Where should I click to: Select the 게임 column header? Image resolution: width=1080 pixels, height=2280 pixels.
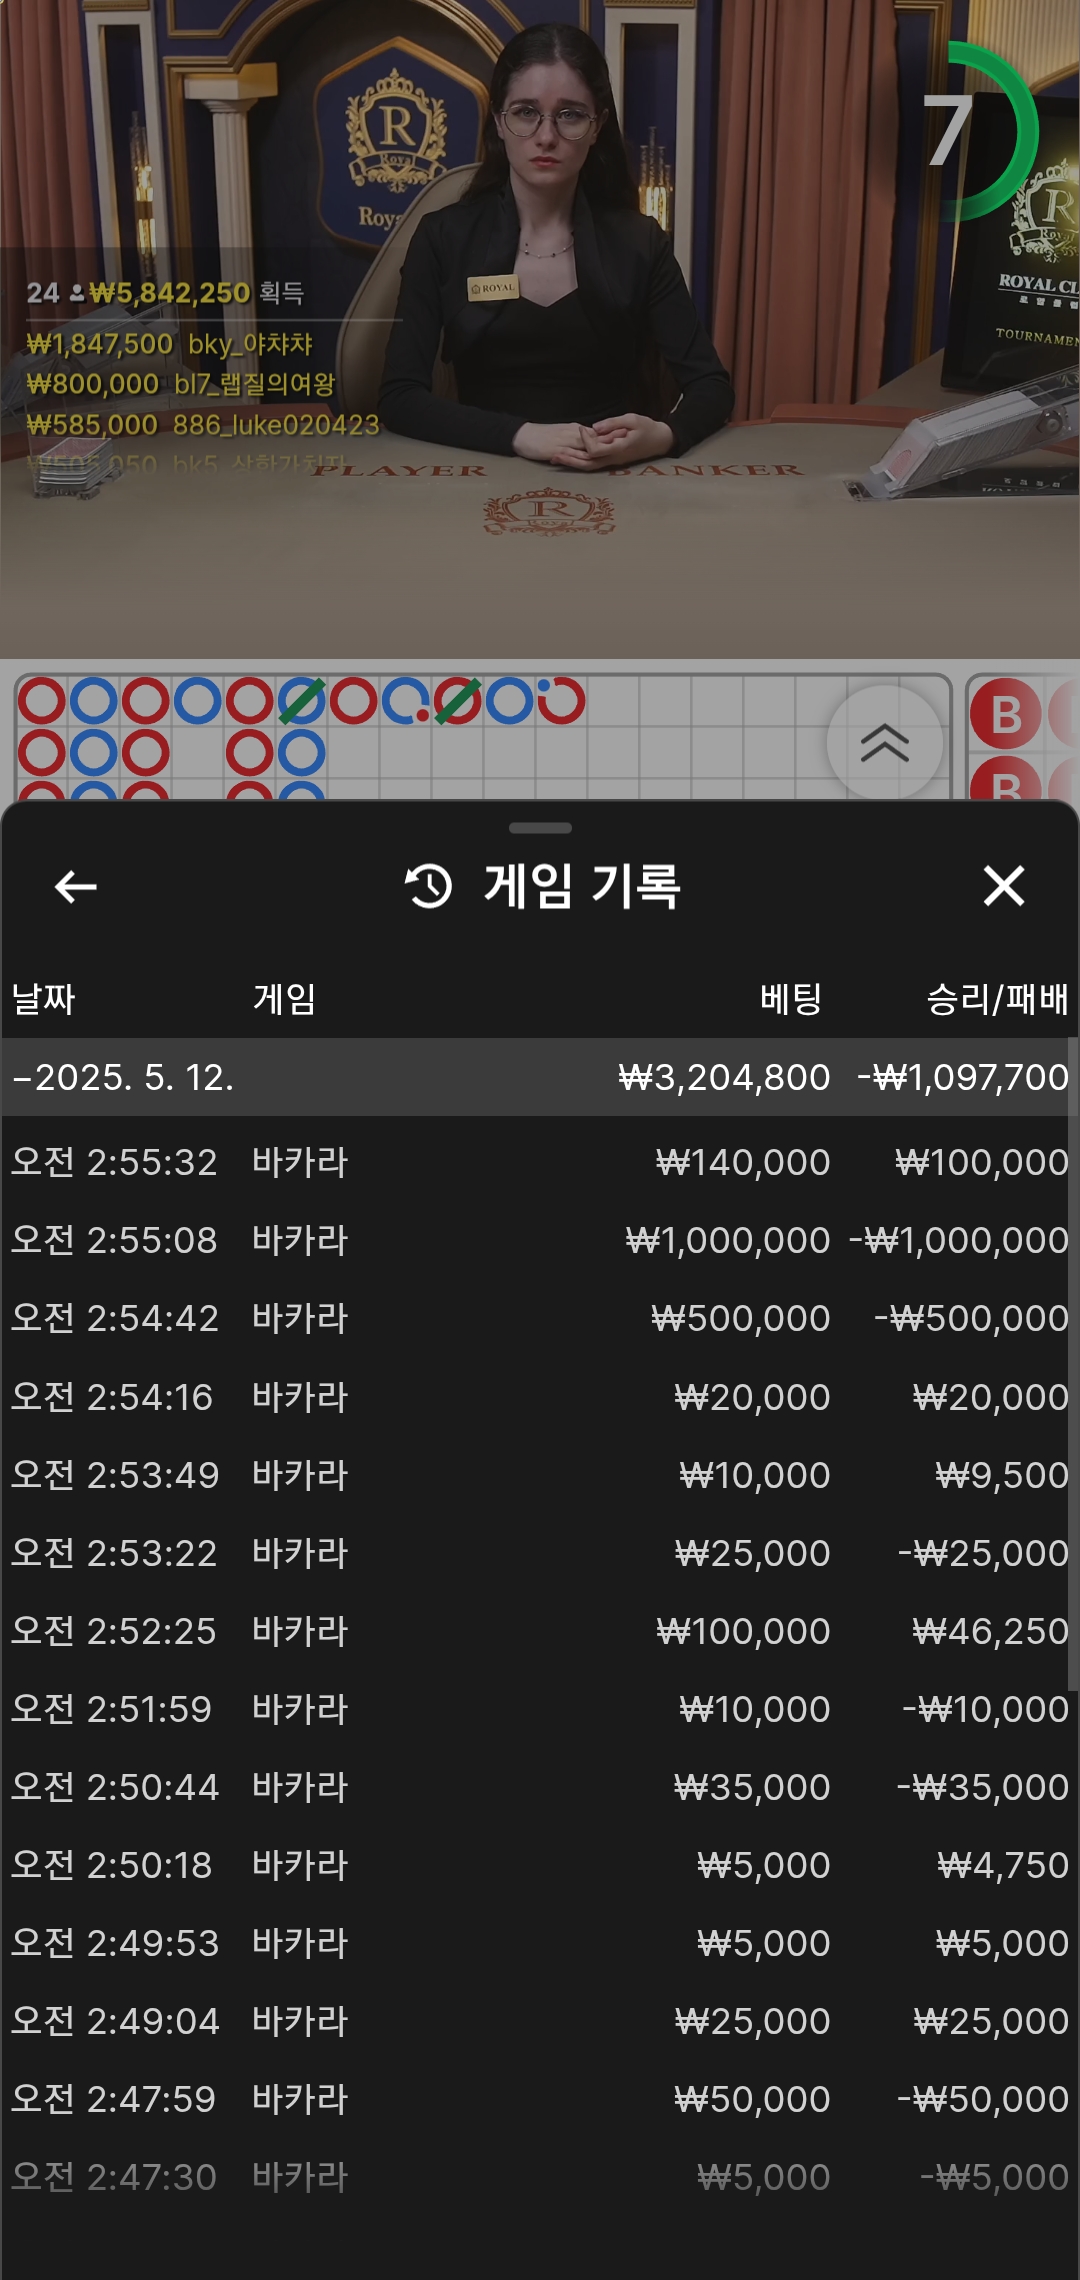[x=284, y=998]
